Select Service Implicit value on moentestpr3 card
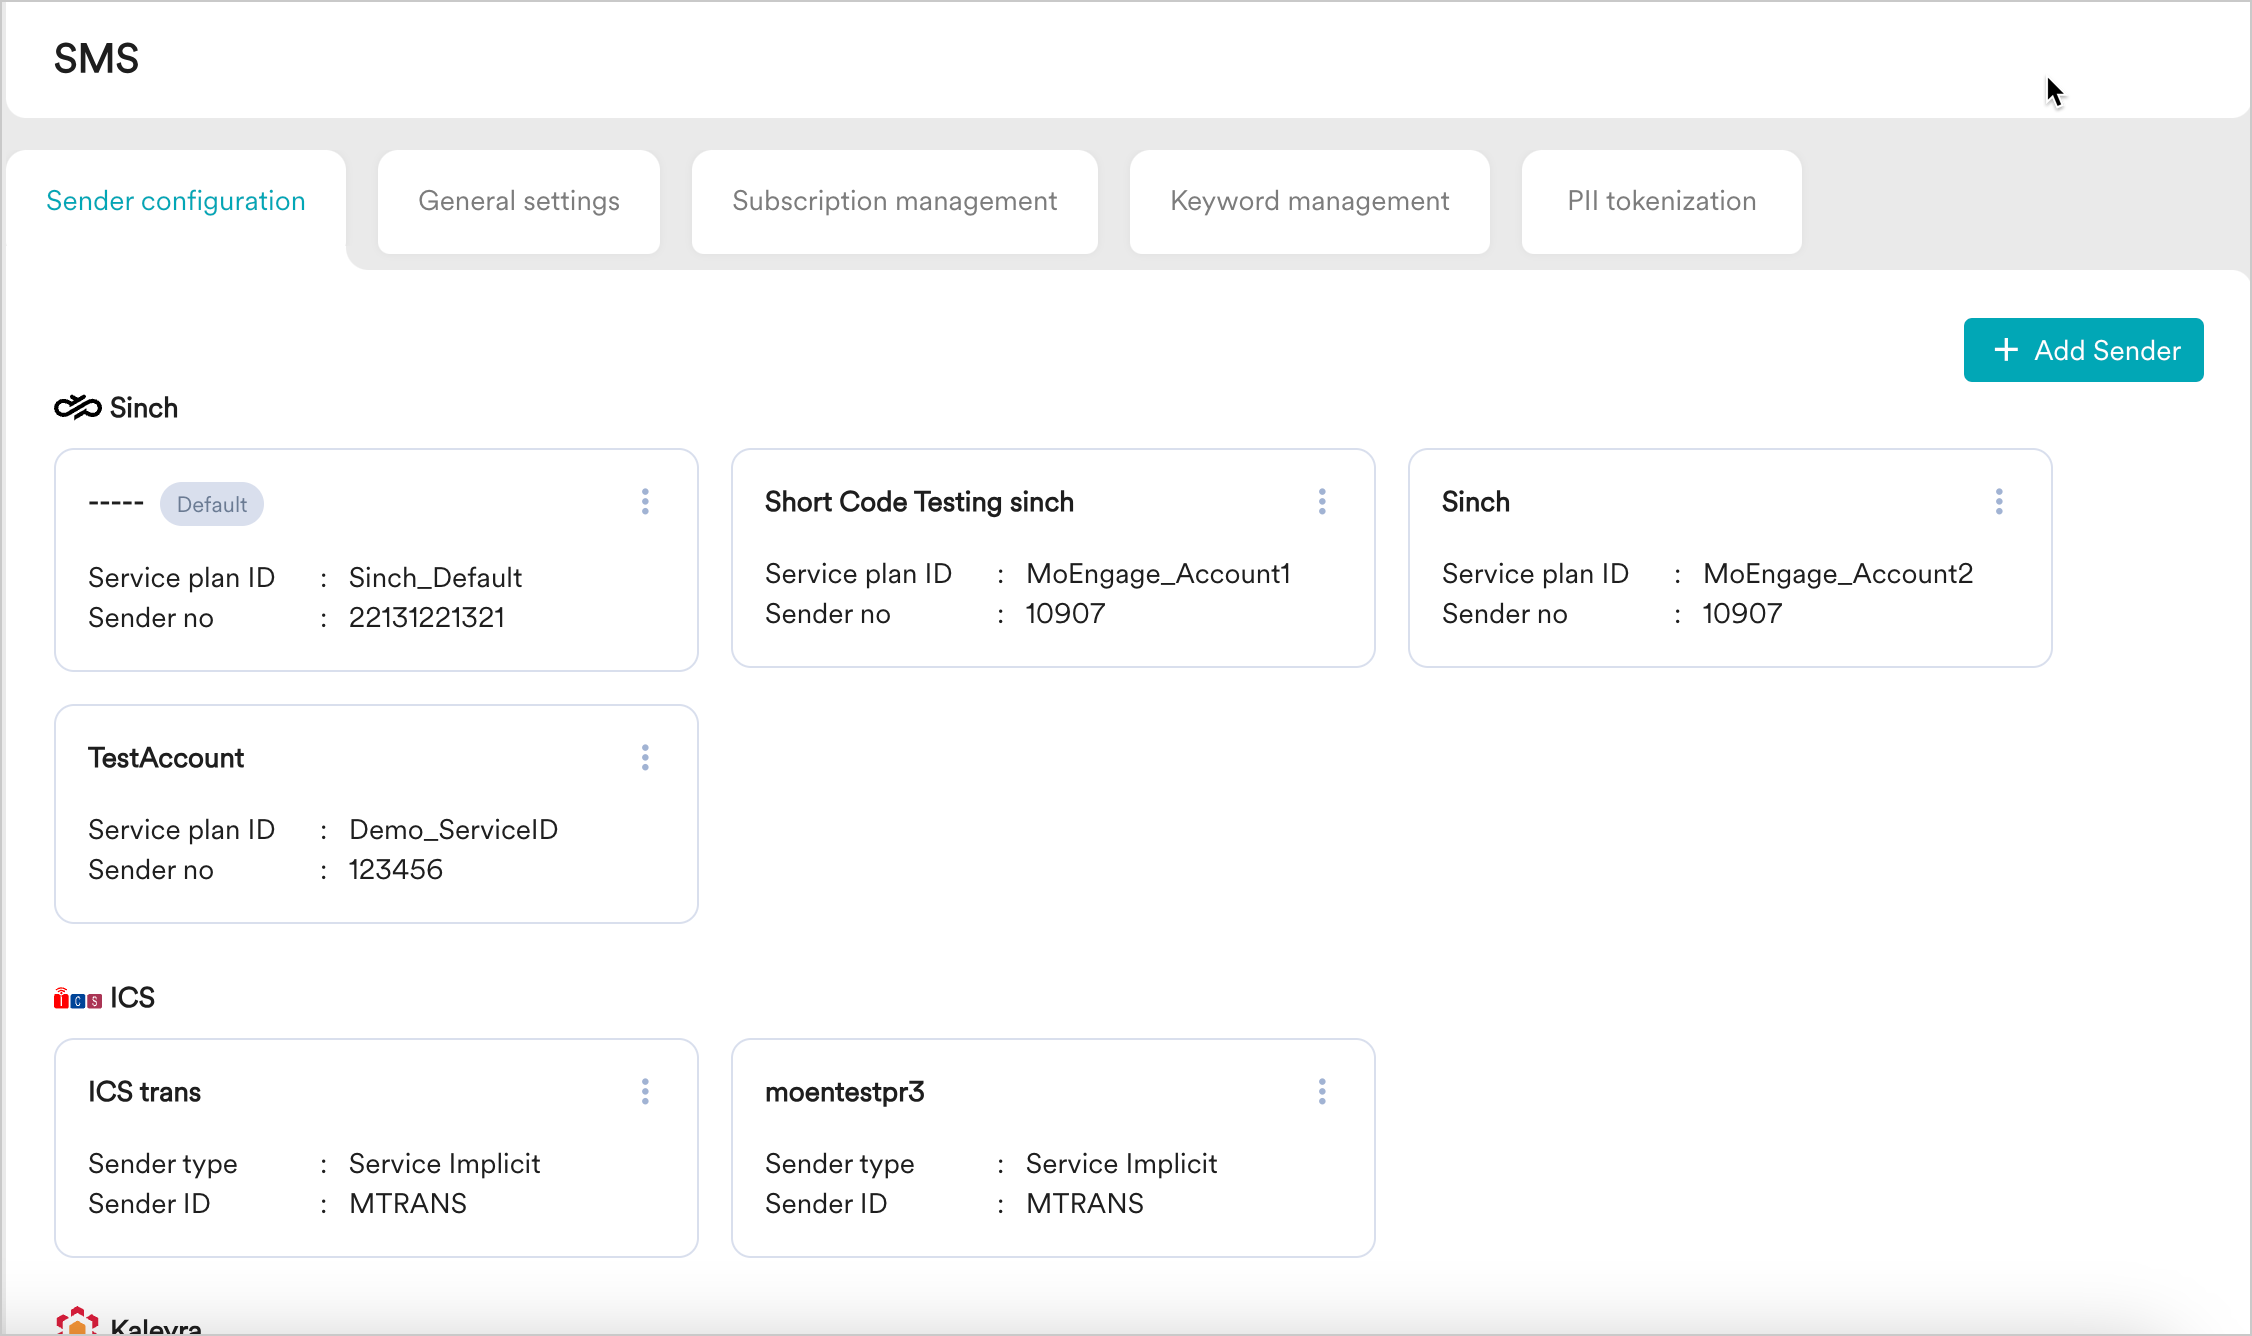The height and width of the screenshot is (1336, 2252). click(1121, 1164)
